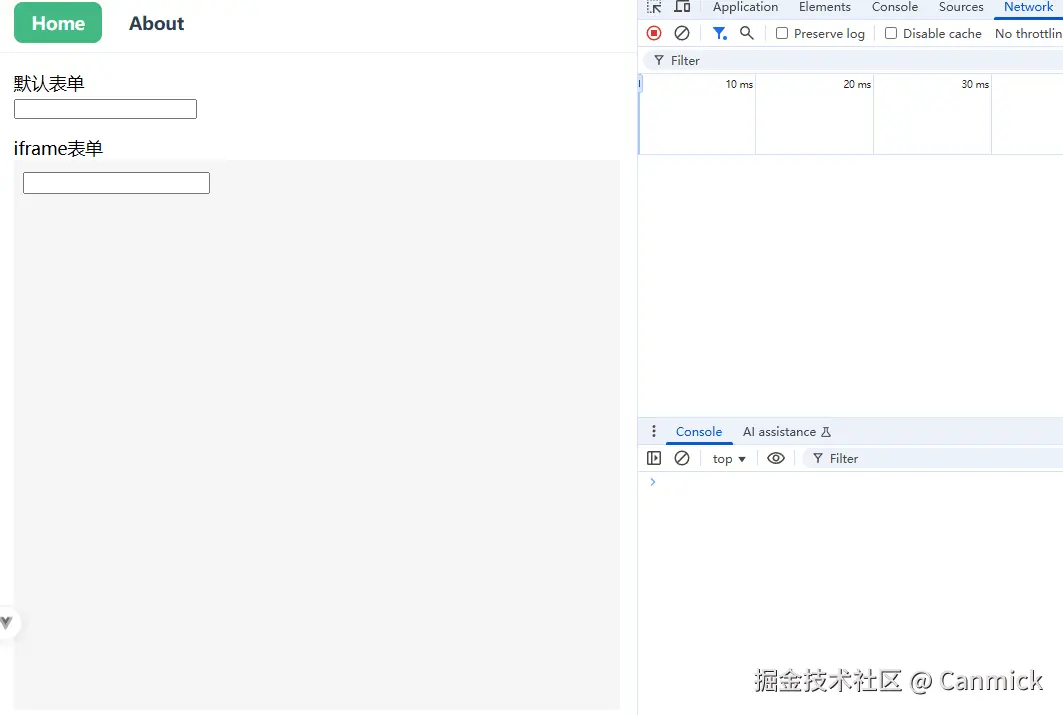1063x715 pixels.
Task: Click the green Home button
Action: 57,22
